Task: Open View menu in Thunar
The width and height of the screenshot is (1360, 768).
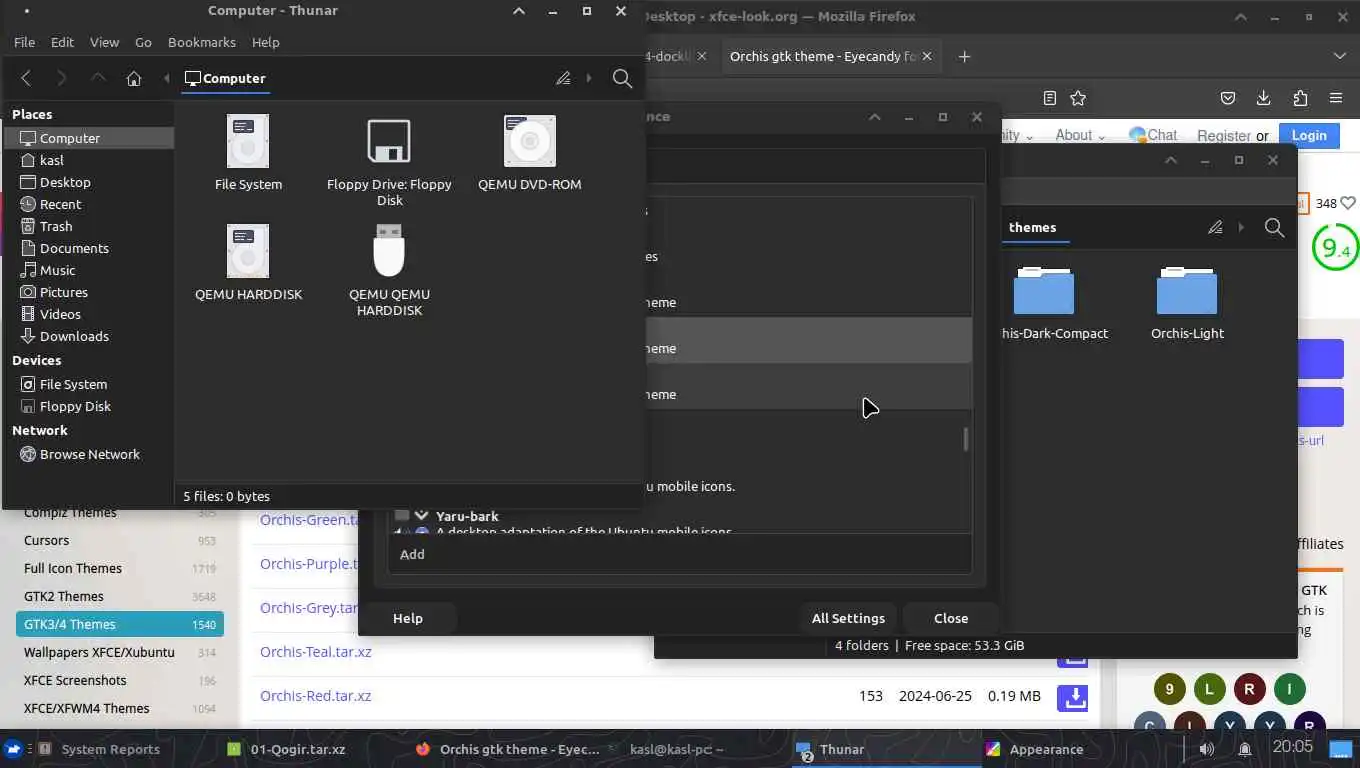Action: pyautogui.click(x=104, y=42)
